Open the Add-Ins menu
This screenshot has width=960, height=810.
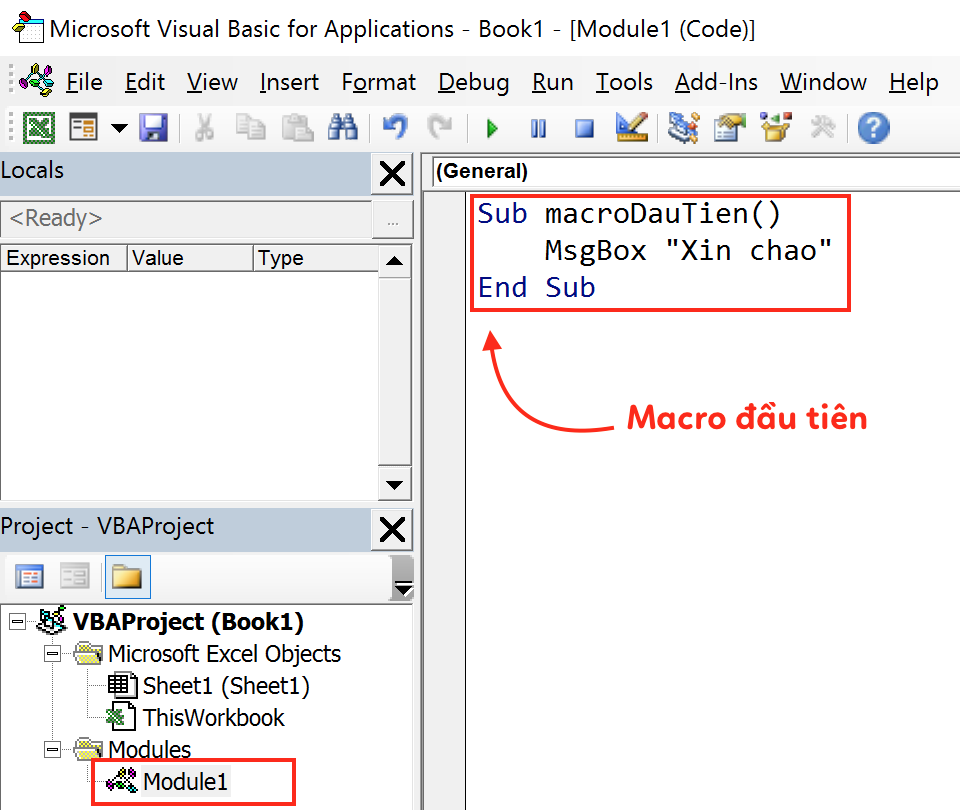coord(716,82)
